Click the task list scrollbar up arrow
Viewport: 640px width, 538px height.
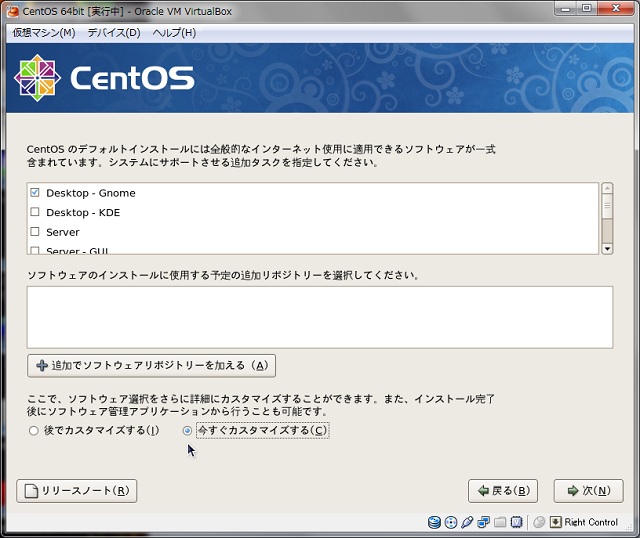click(607, 188)
